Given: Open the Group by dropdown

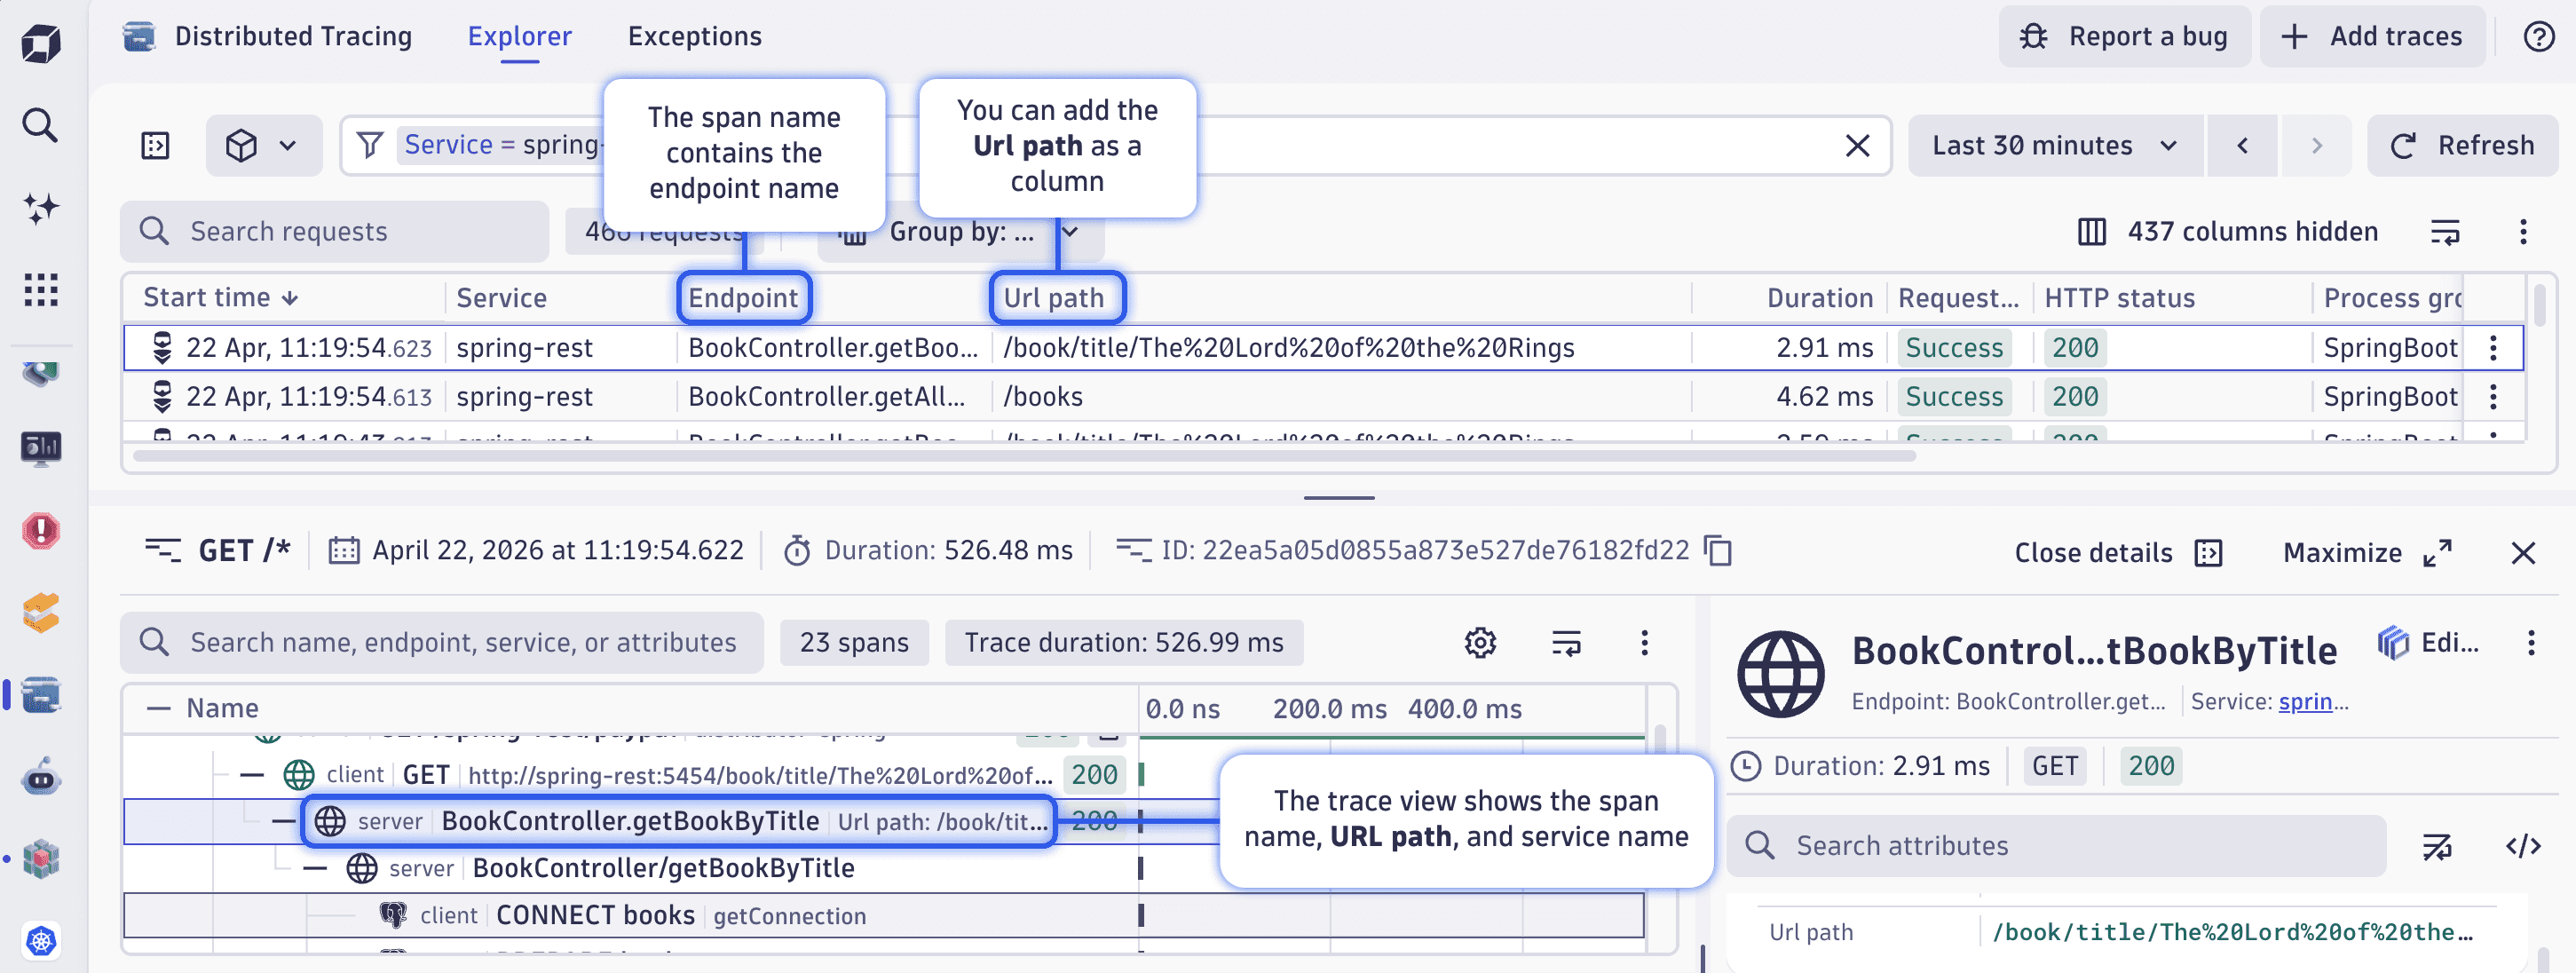Looking at the screenshot, I should [x=961, y=232].
